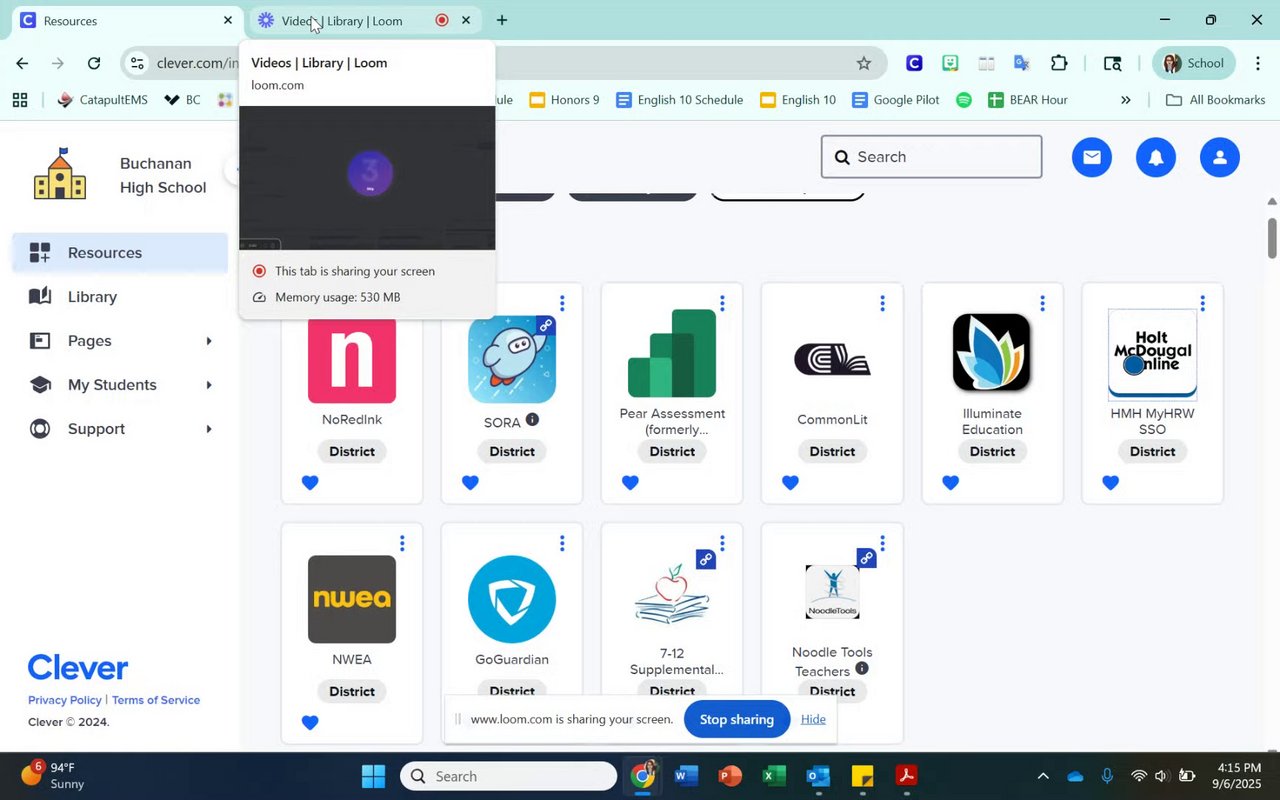This screenshot has width=1280, height=800.
Task: Expand My Students sidebar submenu arrow
Action: [x=209, y=385]
